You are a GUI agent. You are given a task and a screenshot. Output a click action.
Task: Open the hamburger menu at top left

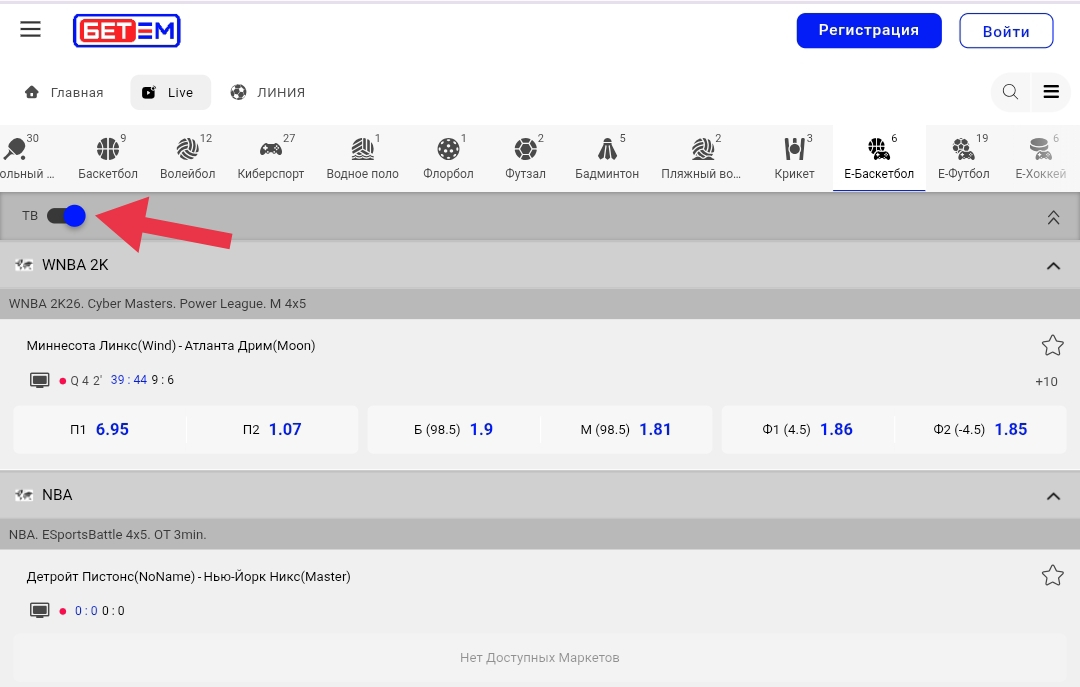(x=31, y=30)
